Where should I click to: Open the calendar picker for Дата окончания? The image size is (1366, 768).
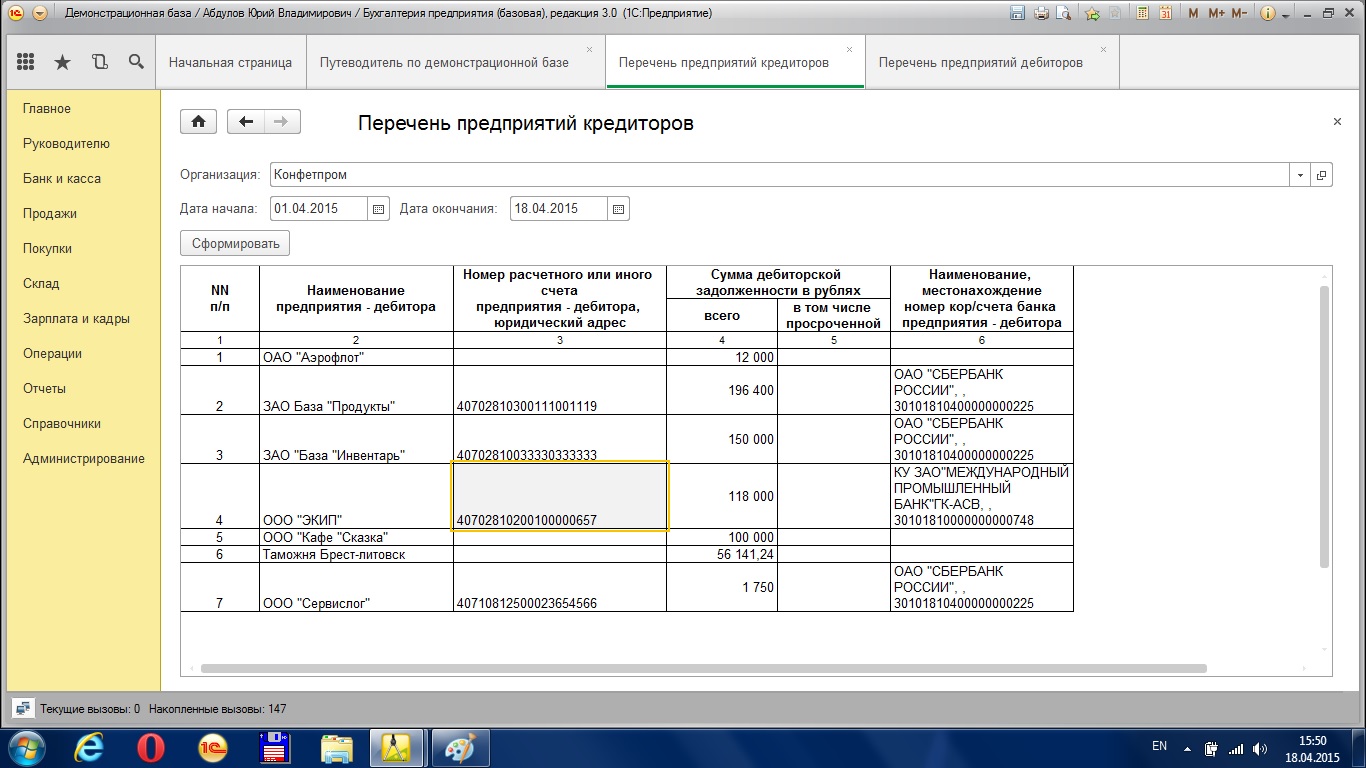tap(618, 209)
